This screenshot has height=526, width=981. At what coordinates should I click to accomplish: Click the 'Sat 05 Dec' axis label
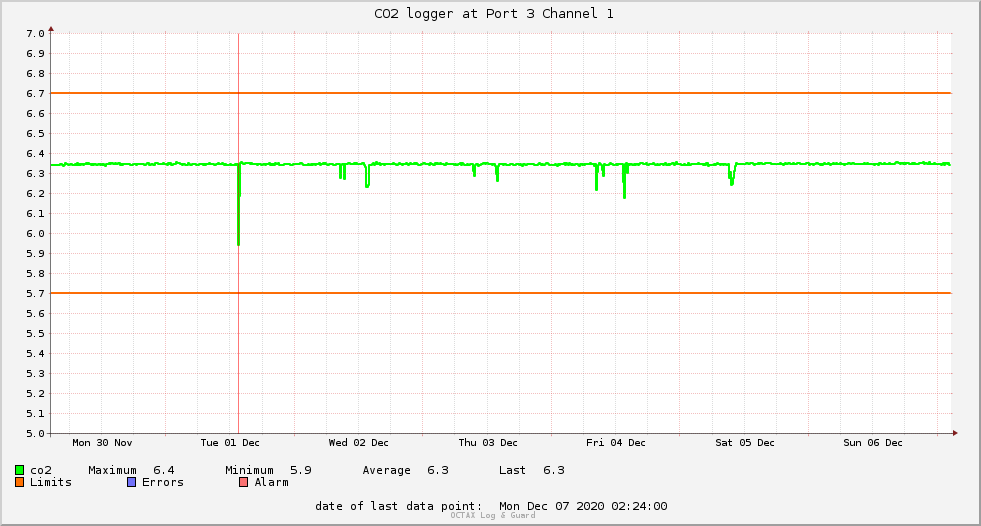pos(745,443)
